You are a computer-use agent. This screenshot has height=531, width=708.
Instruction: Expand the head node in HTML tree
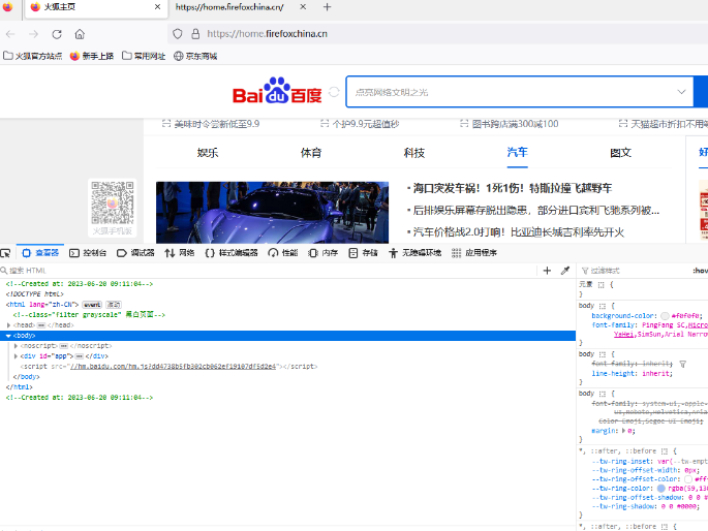8,325
